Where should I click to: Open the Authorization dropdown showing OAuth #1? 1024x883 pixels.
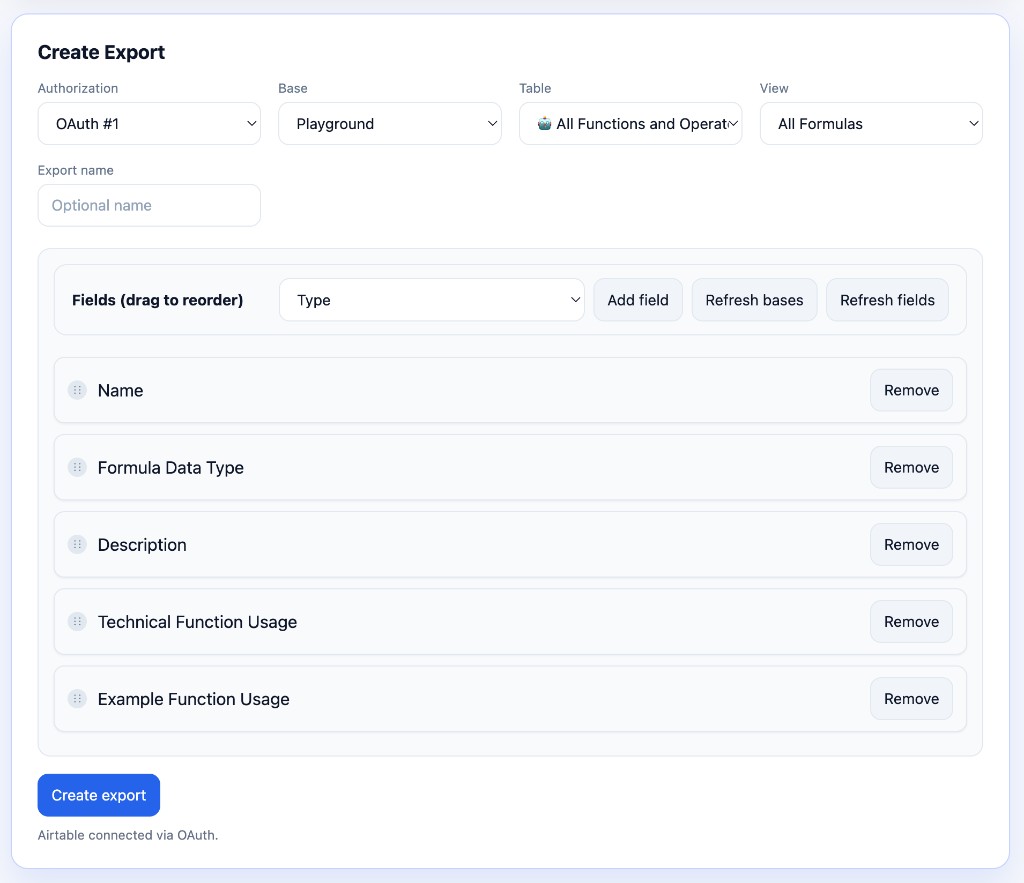click(x=148, y=123)
